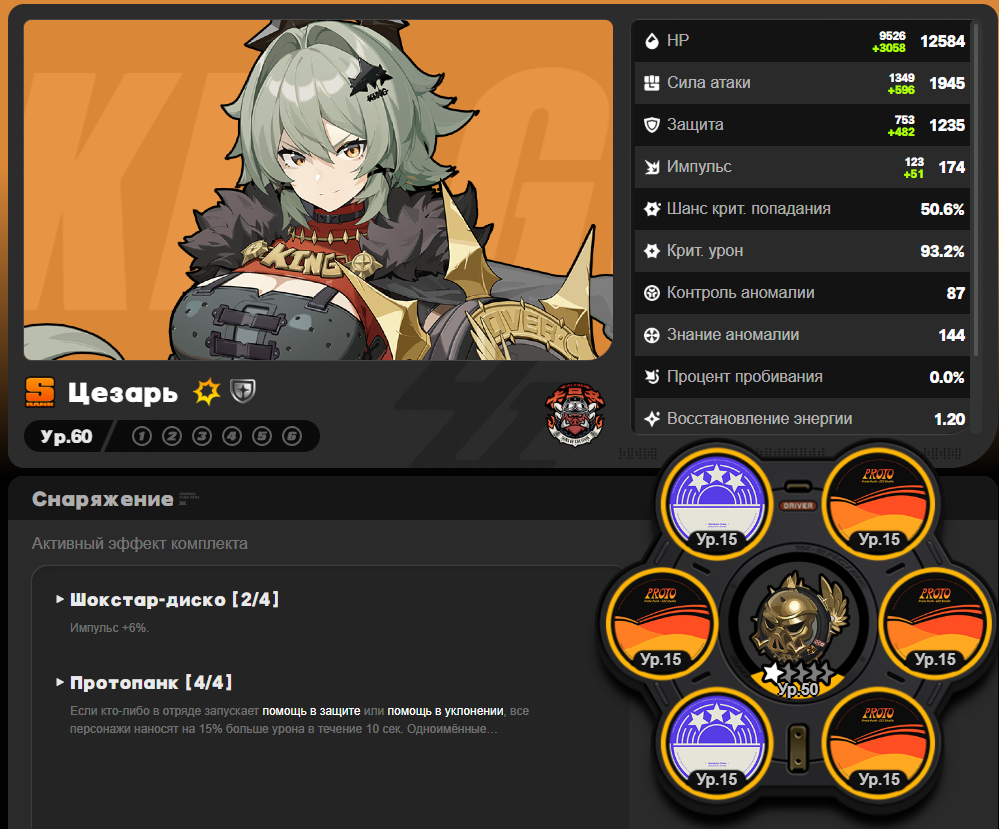Click the yellow physical attribute star icon
999x829 pixels.
[207, 392]
